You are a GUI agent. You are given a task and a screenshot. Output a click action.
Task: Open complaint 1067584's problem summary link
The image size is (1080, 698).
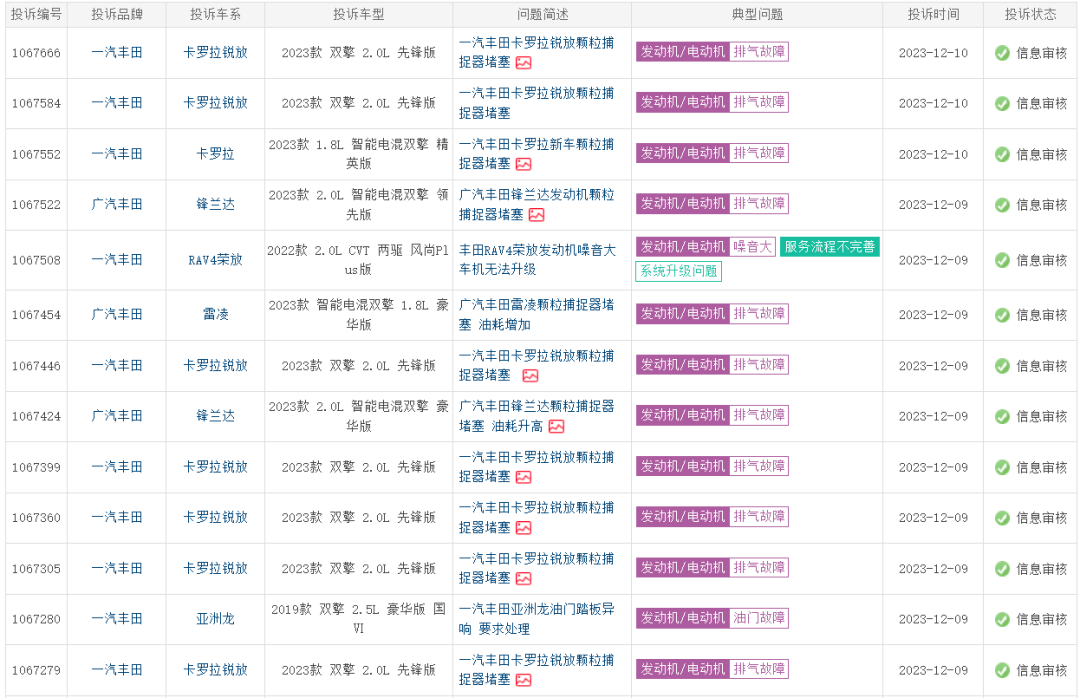pyautogui.click(x=537, y=103)
